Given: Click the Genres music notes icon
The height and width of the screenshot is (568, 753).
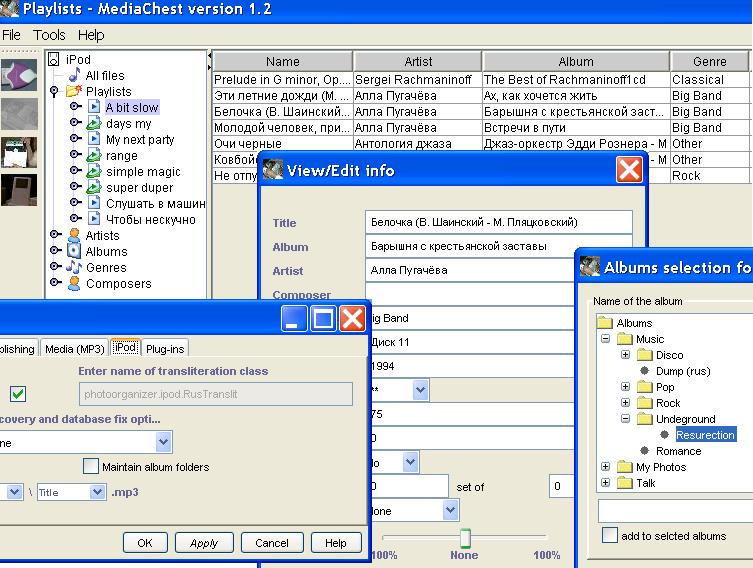Looking at the screenshot, I should coord(73,268).
